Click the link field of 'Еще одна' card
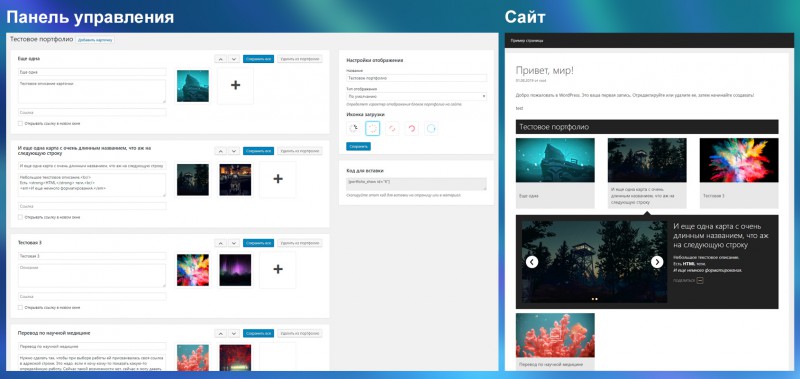This screenshot has height=379, width=800. (92, 112)
